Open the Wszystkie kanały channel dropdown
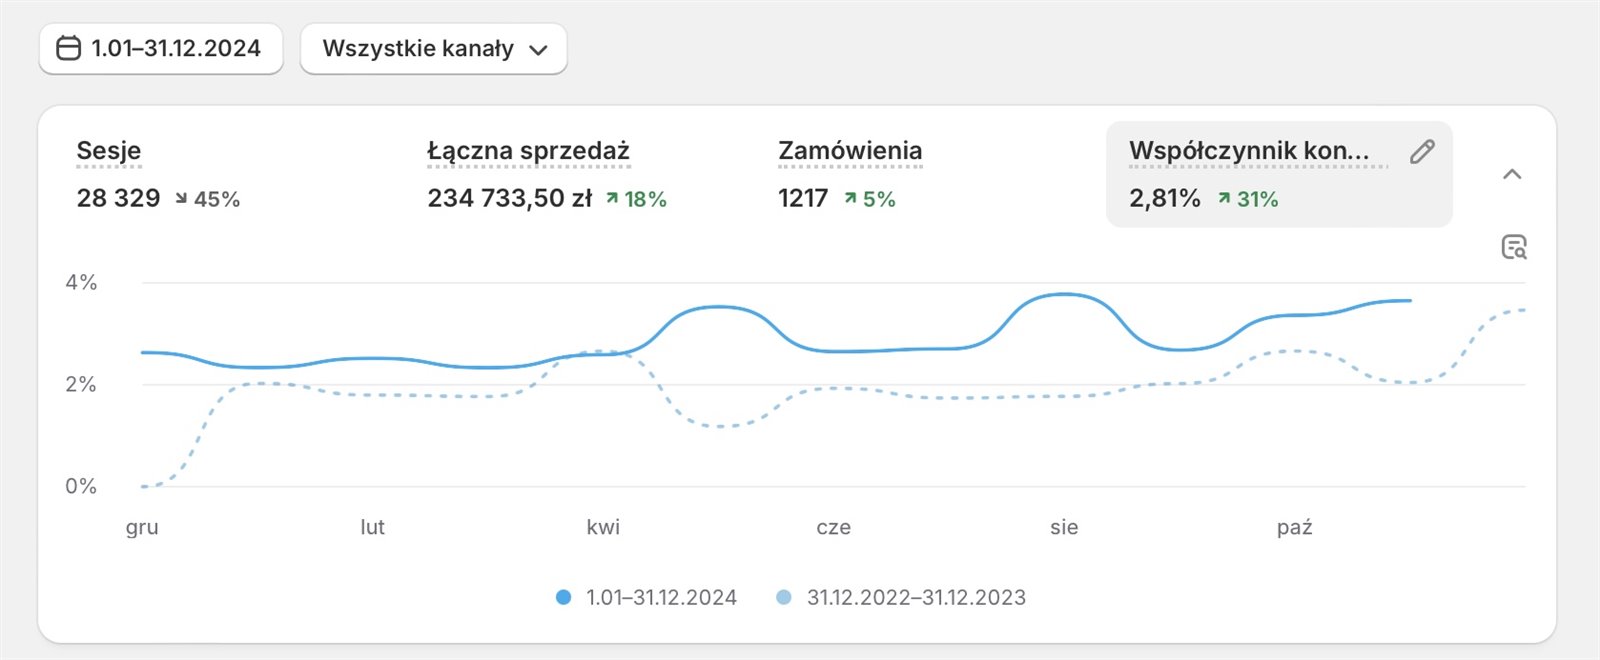 (x=433, y=49)
